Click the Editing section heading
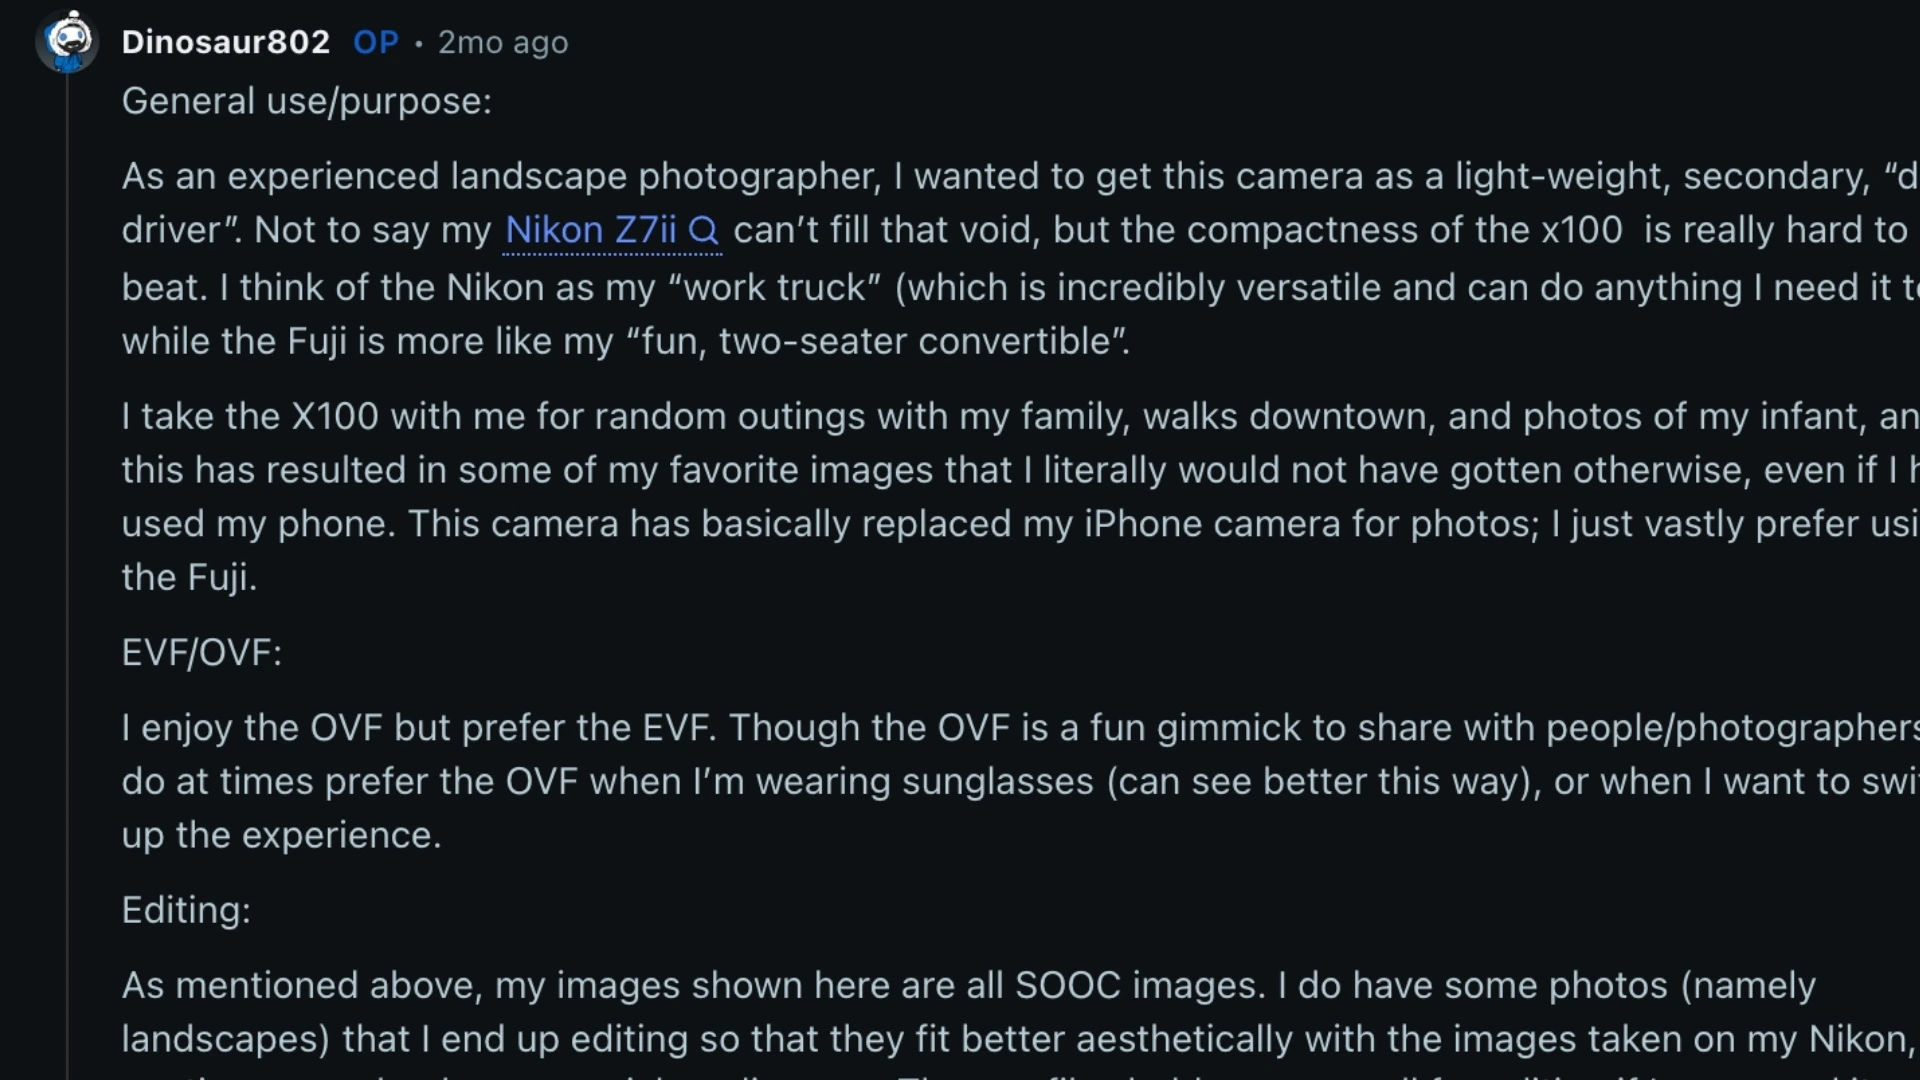Viewport: 1920px width, 1080px height. click(185, 910)
